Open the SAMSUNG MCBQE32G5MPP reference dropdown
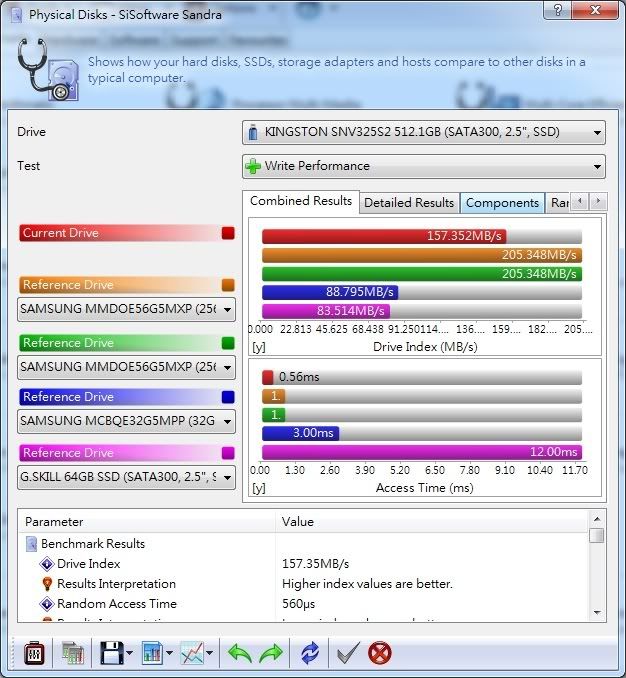Image resolution: width=626 pixels, height=678 pixels. tap(126, 421)
